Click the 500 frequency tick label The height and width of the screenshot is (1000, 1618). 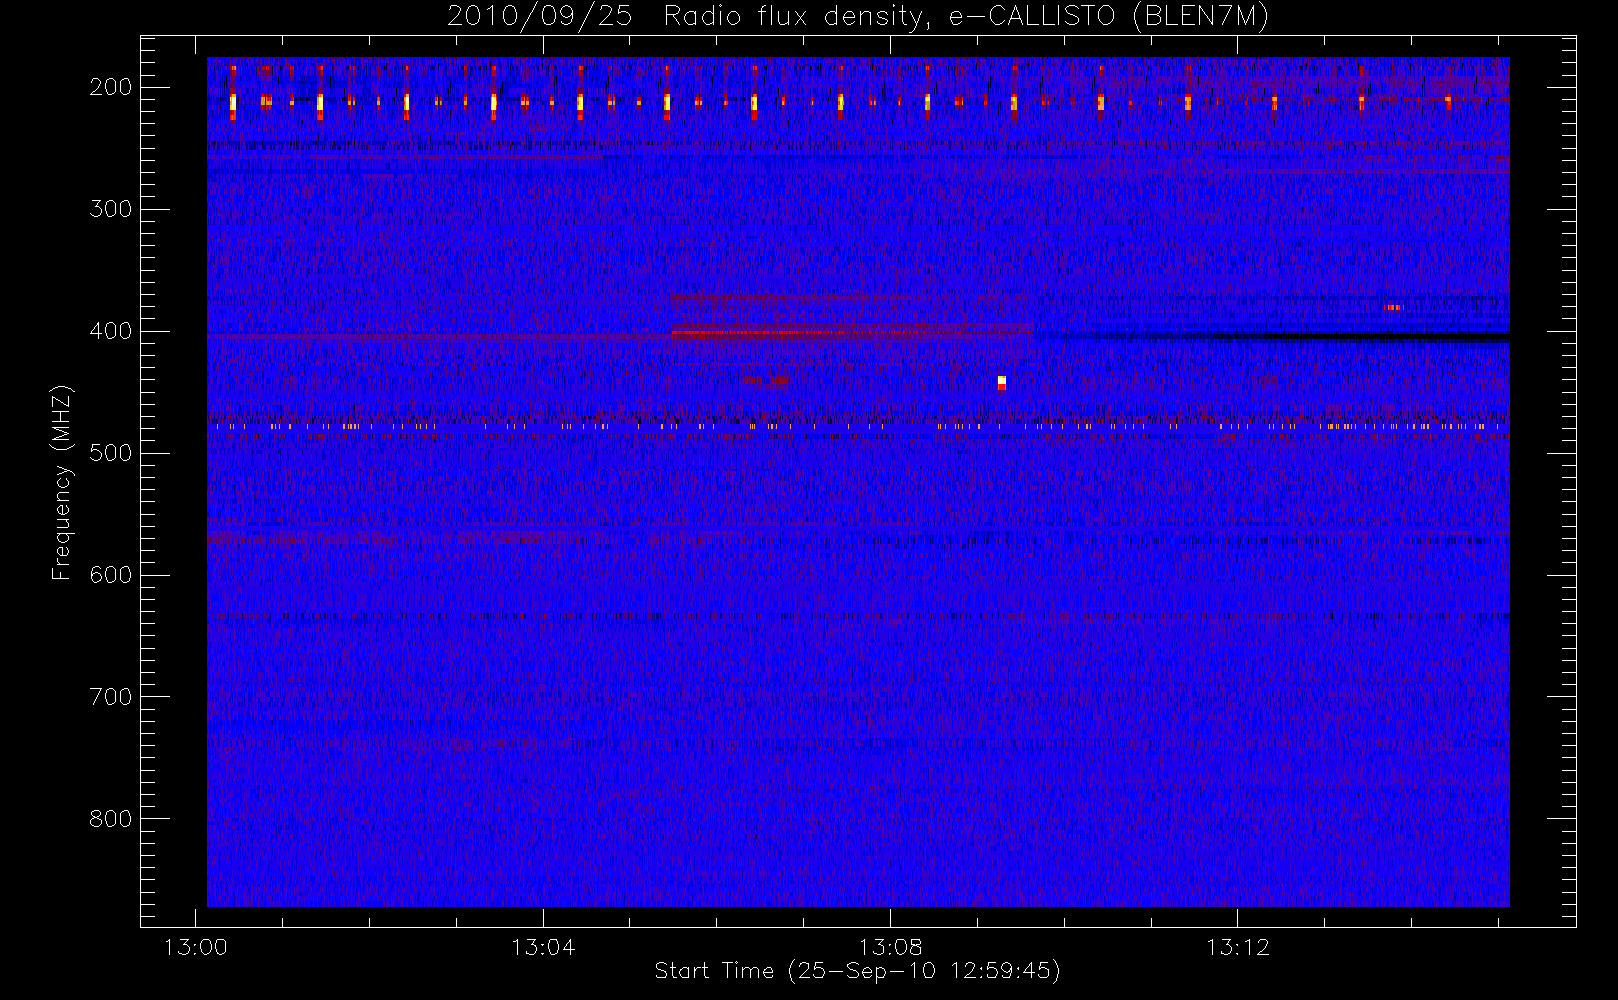[x=111, y=453]
